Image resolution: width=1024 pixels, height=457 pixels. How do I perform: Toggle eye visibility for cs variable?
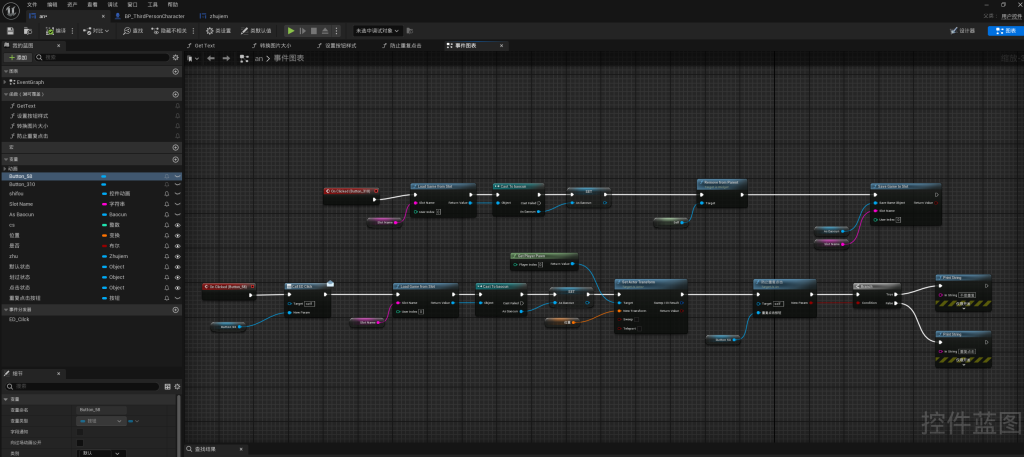(177, 225)
